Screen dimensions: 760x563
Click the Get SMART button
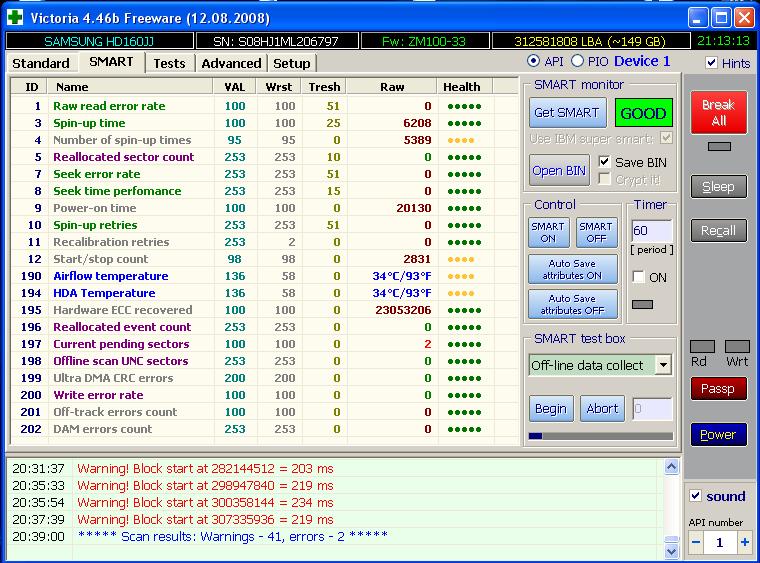(x=566, y=113)
